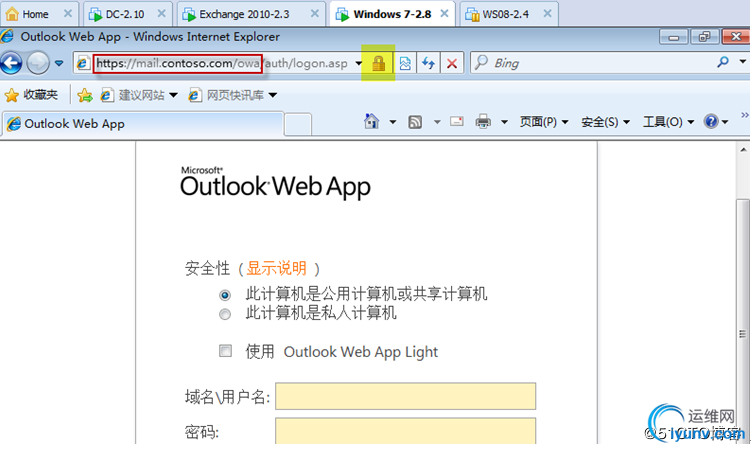
Task: Click the IE Forward navigation button
Action: pyautogui.click(x=38, y=63)
